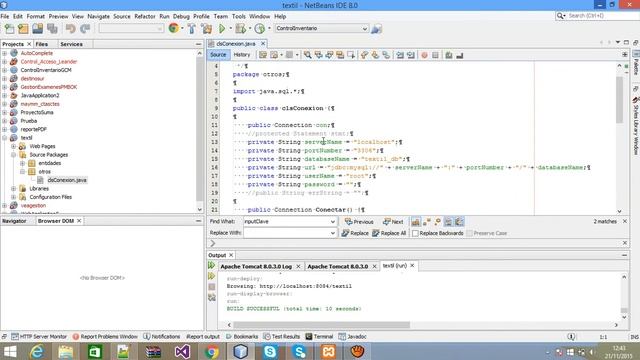Open the Debug menu

click(181, 16)
